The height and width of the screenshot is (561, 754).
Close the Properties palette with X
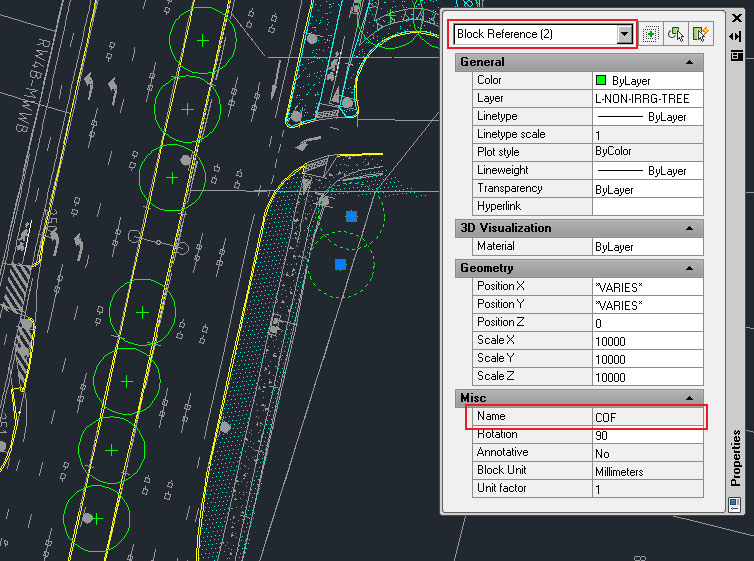pyautogui.click(x=735, y=17)
